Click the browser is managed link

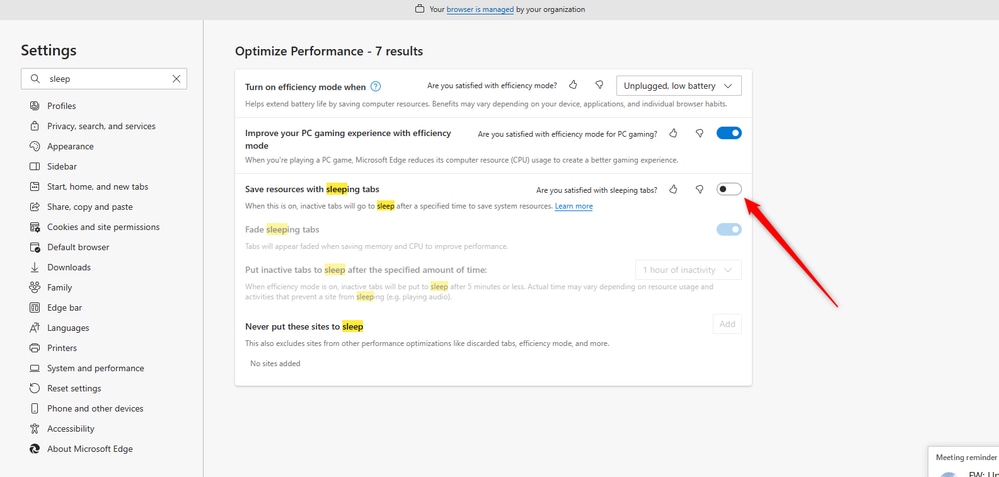pos(480,10)
